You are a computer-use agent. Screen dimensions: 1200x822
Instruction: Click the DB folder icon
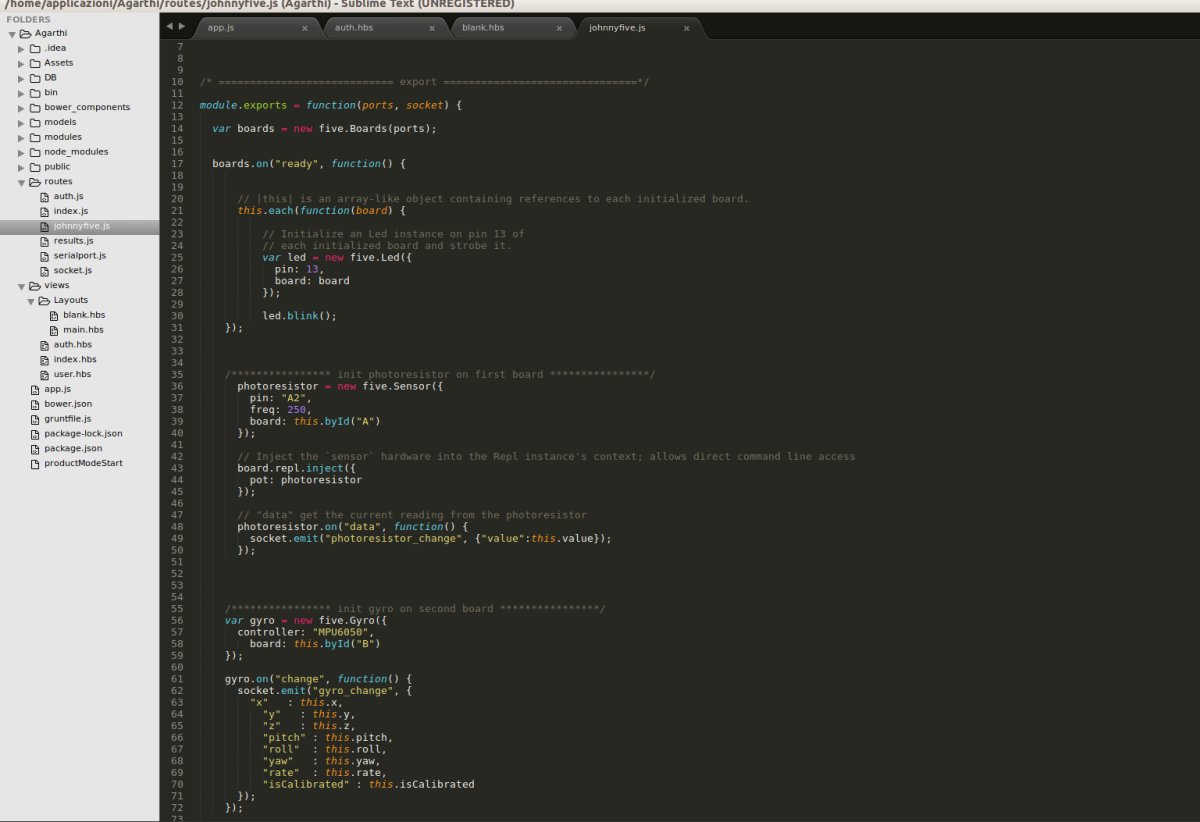pos(35,78)
